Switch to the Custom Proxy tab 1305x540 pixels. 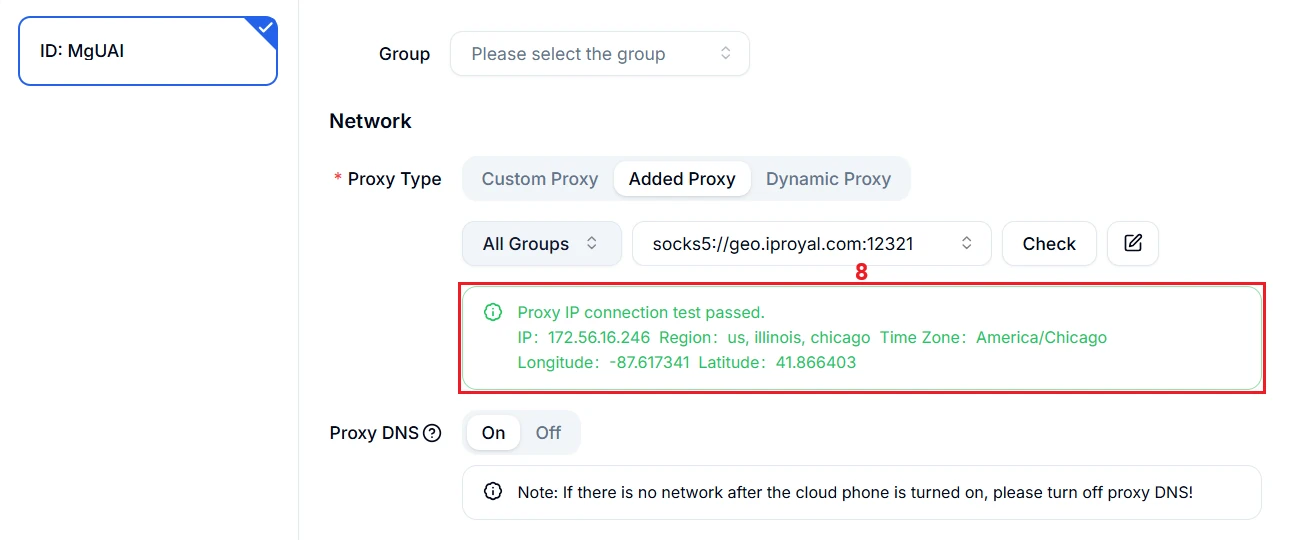(539, 179)
